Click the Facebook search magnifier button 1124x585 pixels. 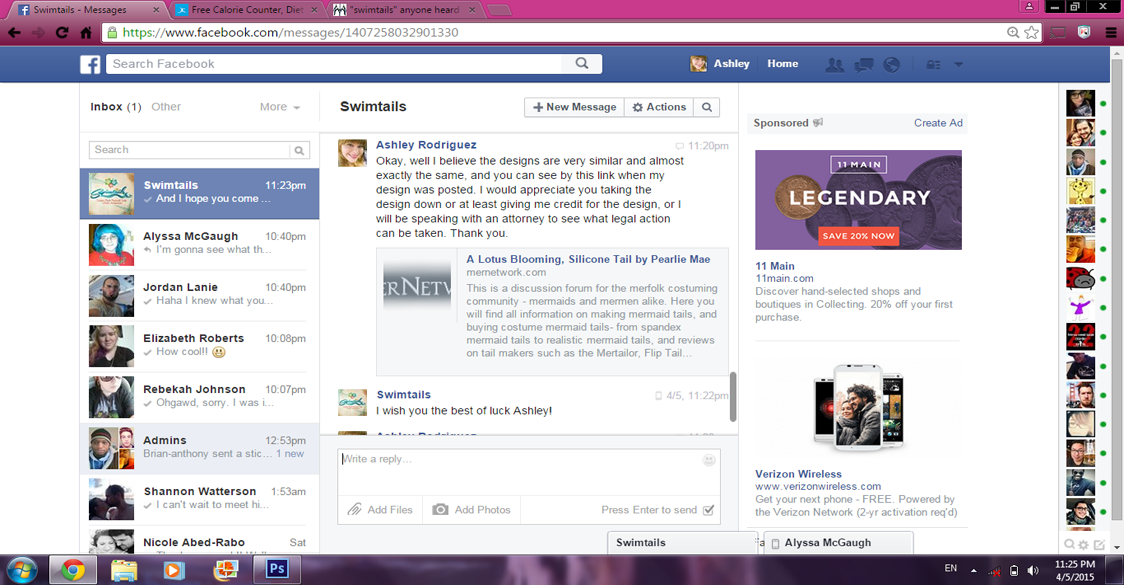(x=581, y=64)
